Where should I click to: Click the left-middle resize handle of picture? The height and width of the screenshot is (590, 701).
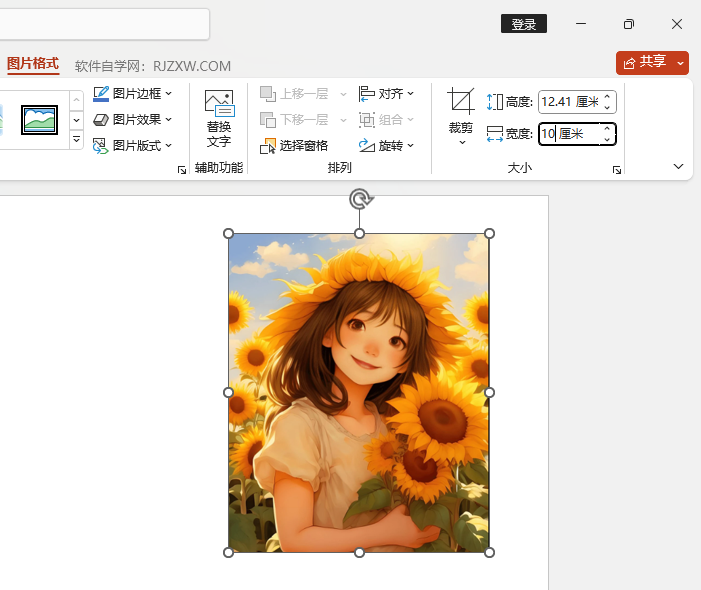pos(228,392)
